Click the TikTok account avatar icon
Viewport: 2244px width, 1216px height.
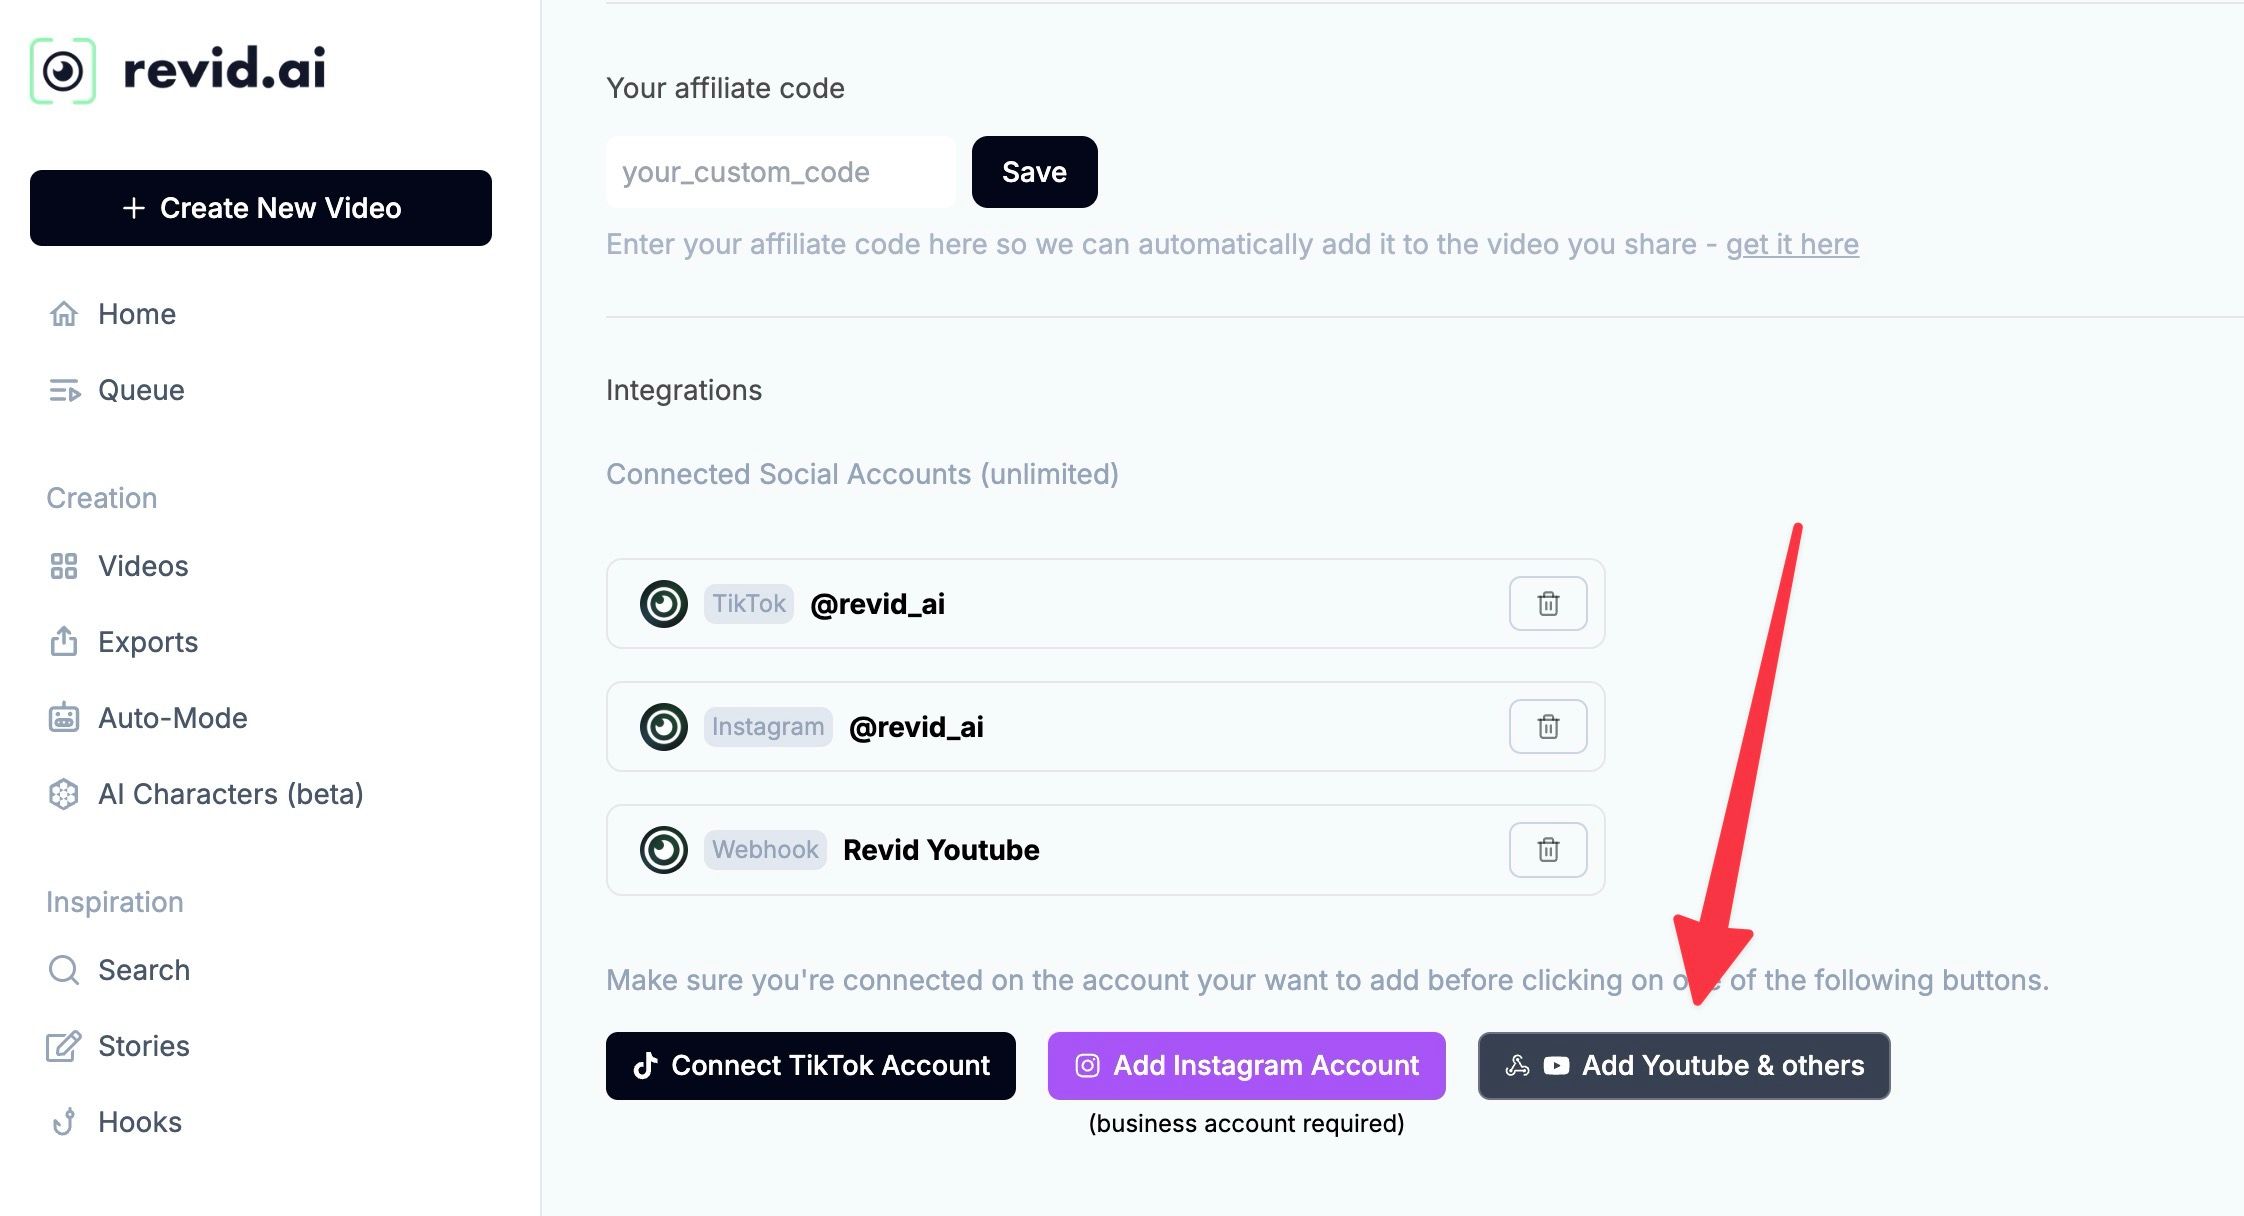(664, 604)
